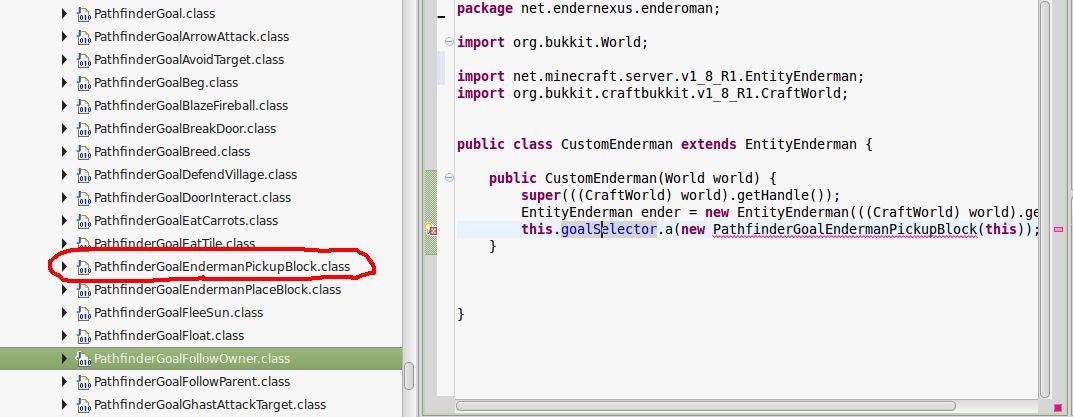
Task: Collapse the CustomEnderman constructor fold toggle
Action: [449, 177]
